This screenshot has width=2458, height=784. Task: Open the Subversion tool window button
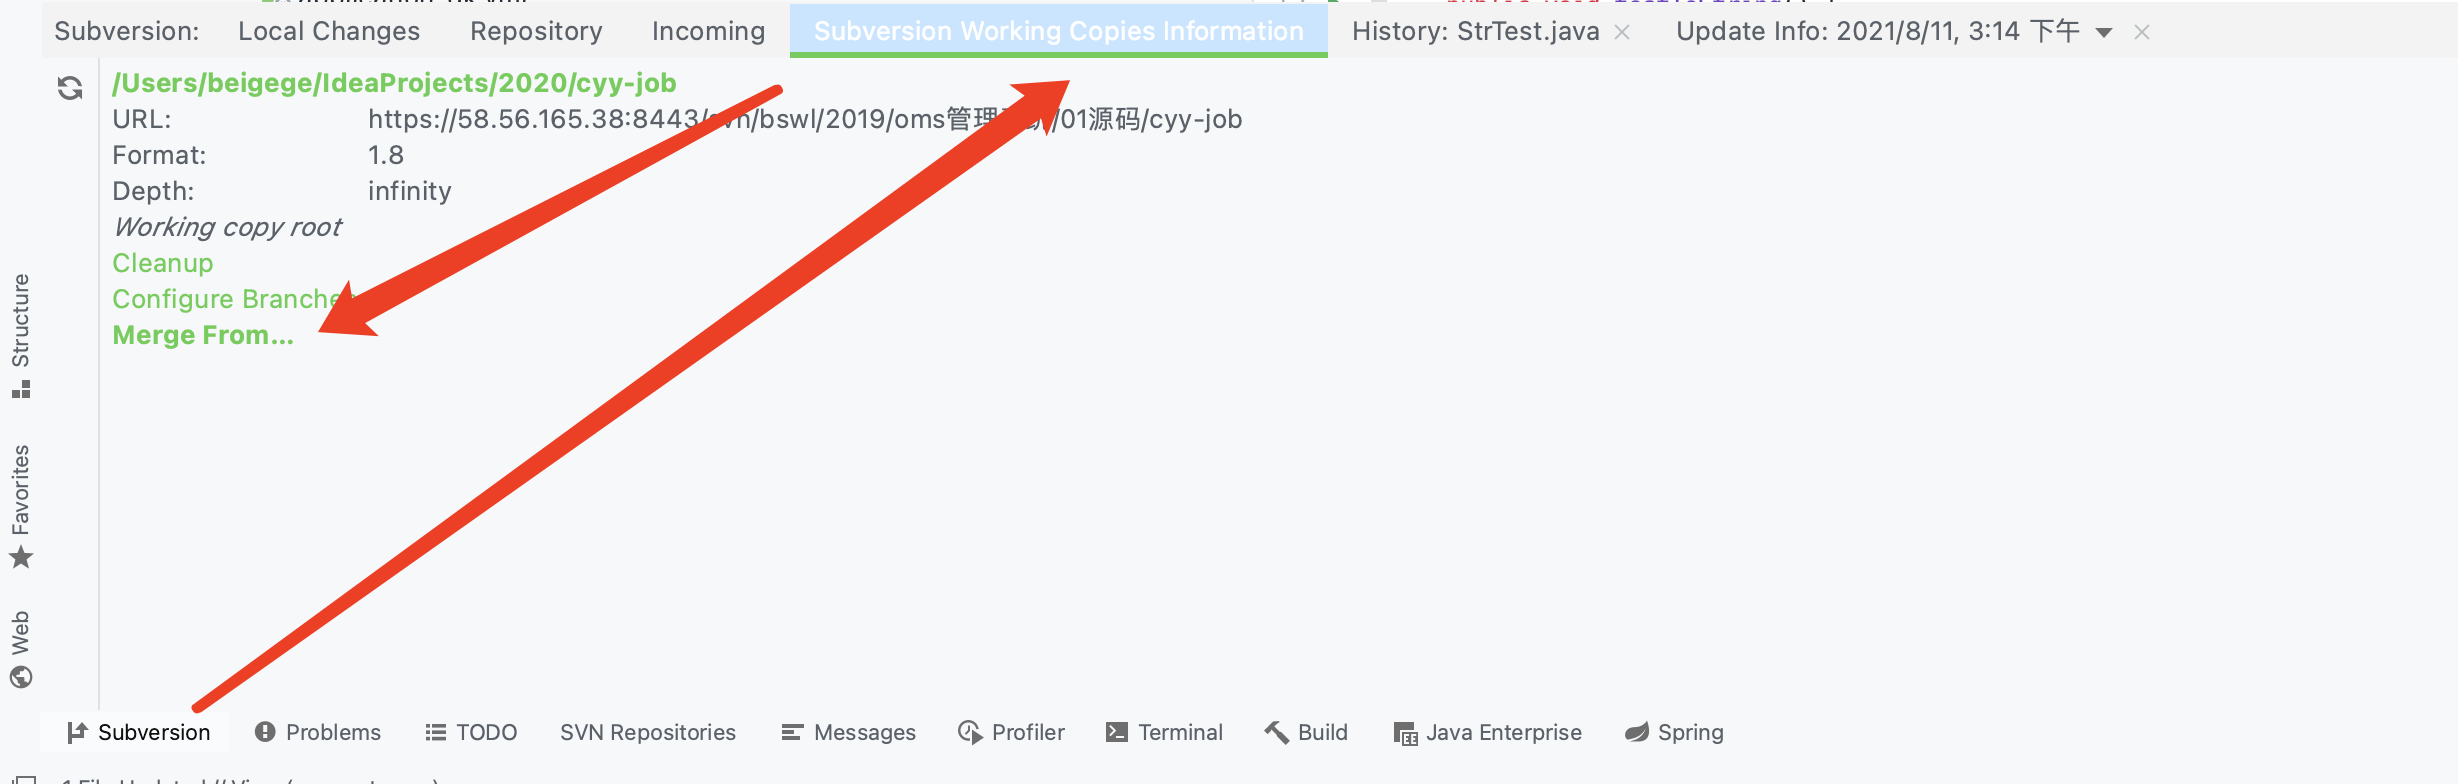click(x=138, y=732)
